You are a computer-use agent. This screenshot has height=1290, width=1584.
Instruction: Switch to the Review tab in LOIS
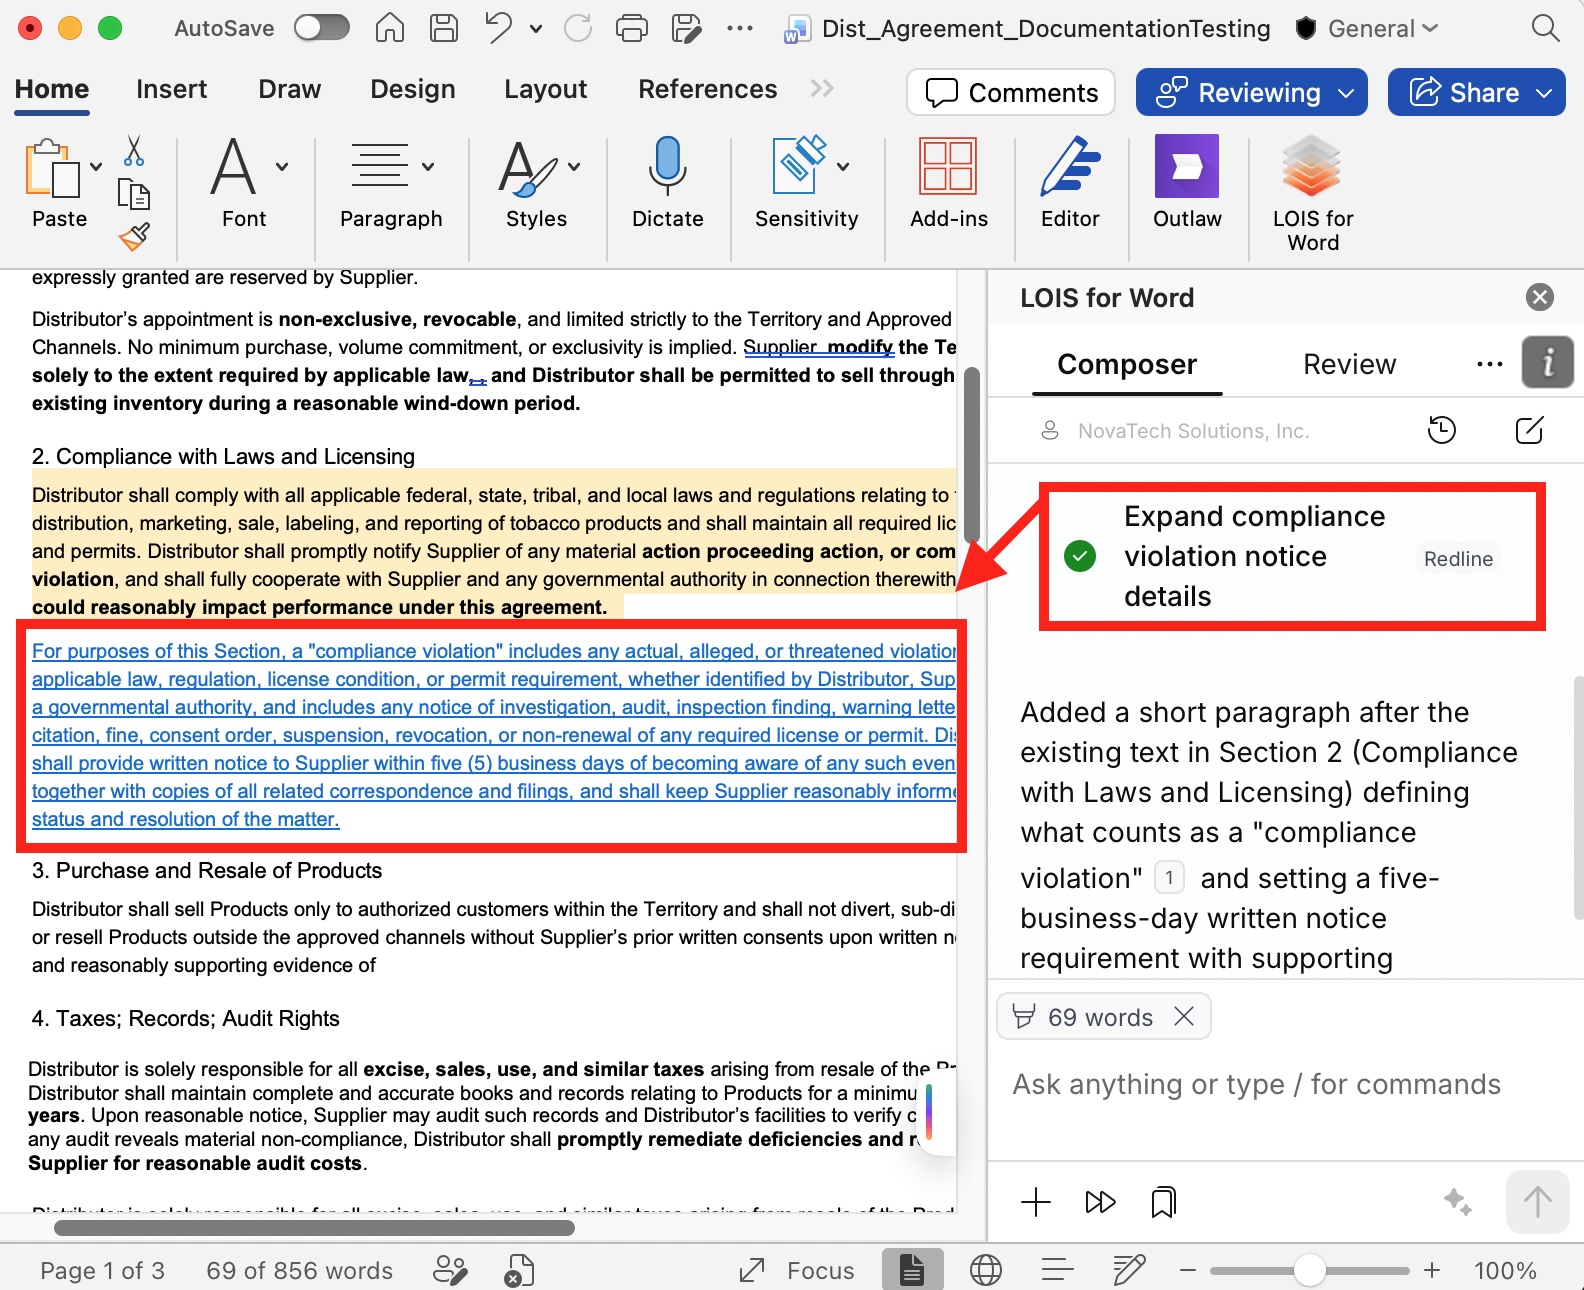1349,364
